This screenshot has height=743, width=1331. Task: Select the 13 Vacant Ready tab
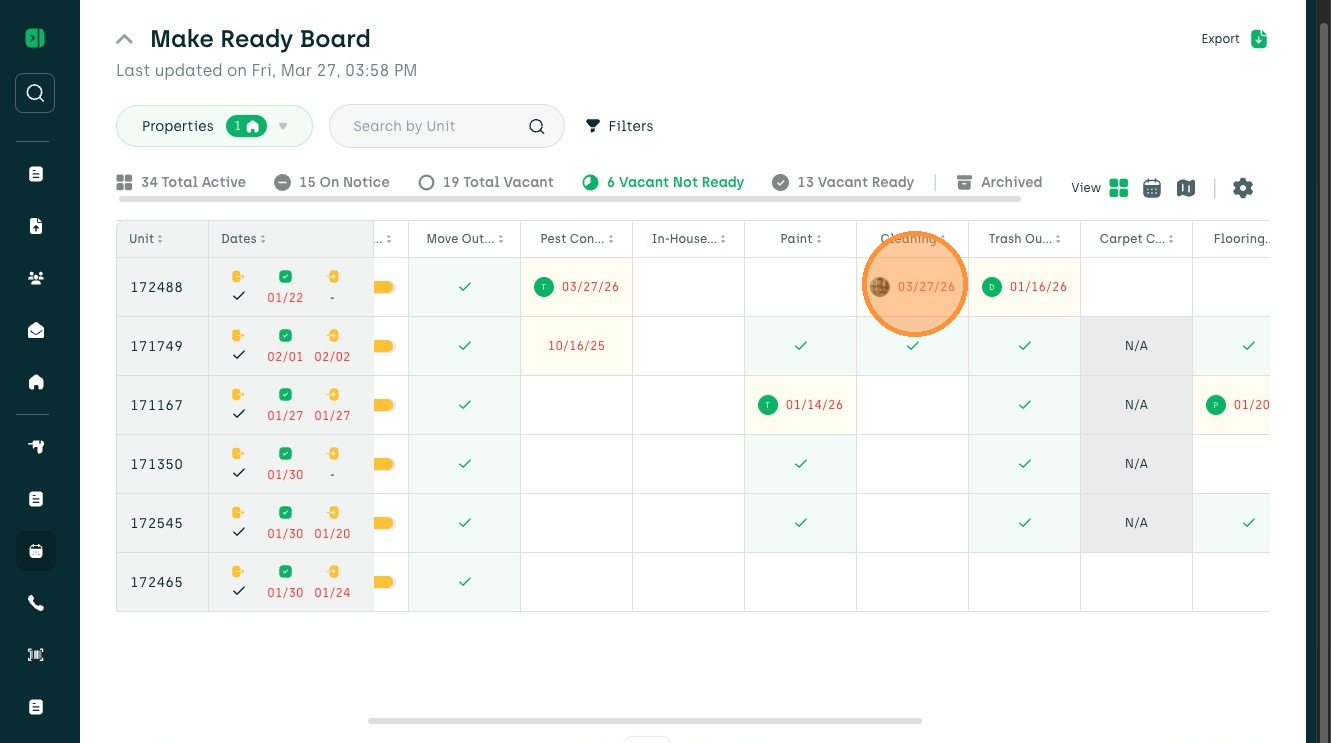[x=843, y=182]
